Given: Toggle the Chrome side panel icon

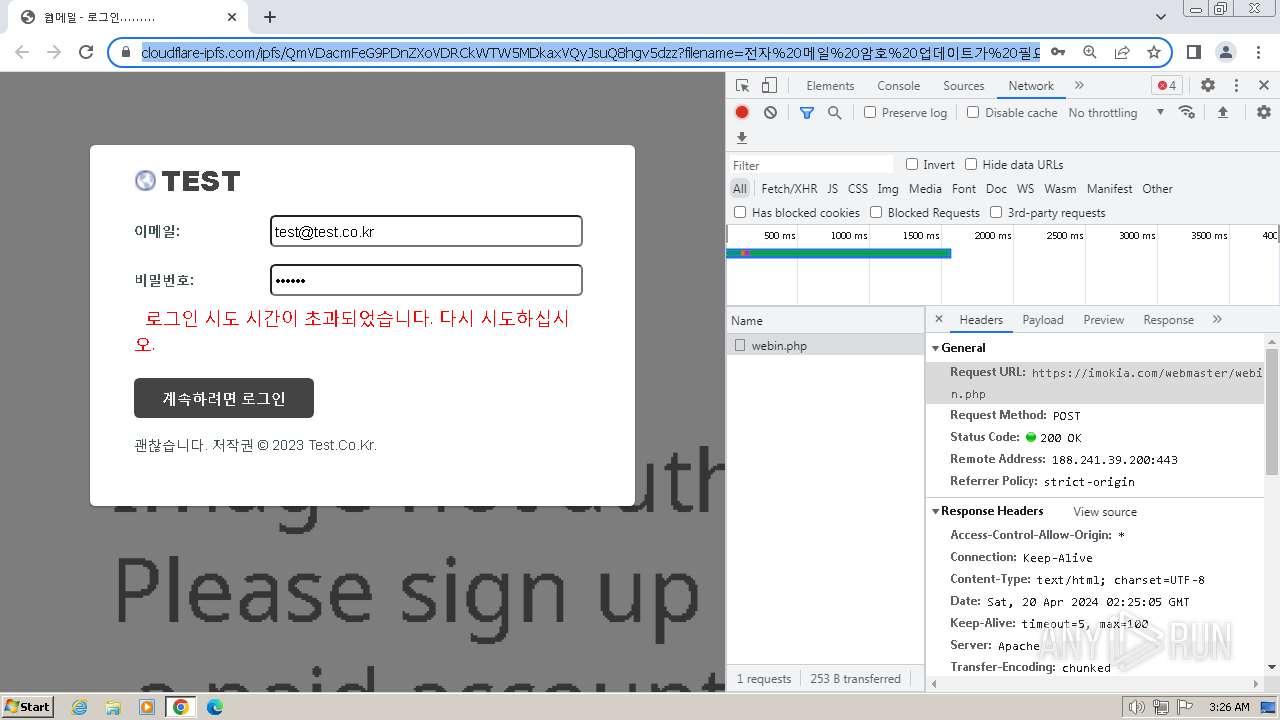Looking at the screenshot, I should point(1194,52).
